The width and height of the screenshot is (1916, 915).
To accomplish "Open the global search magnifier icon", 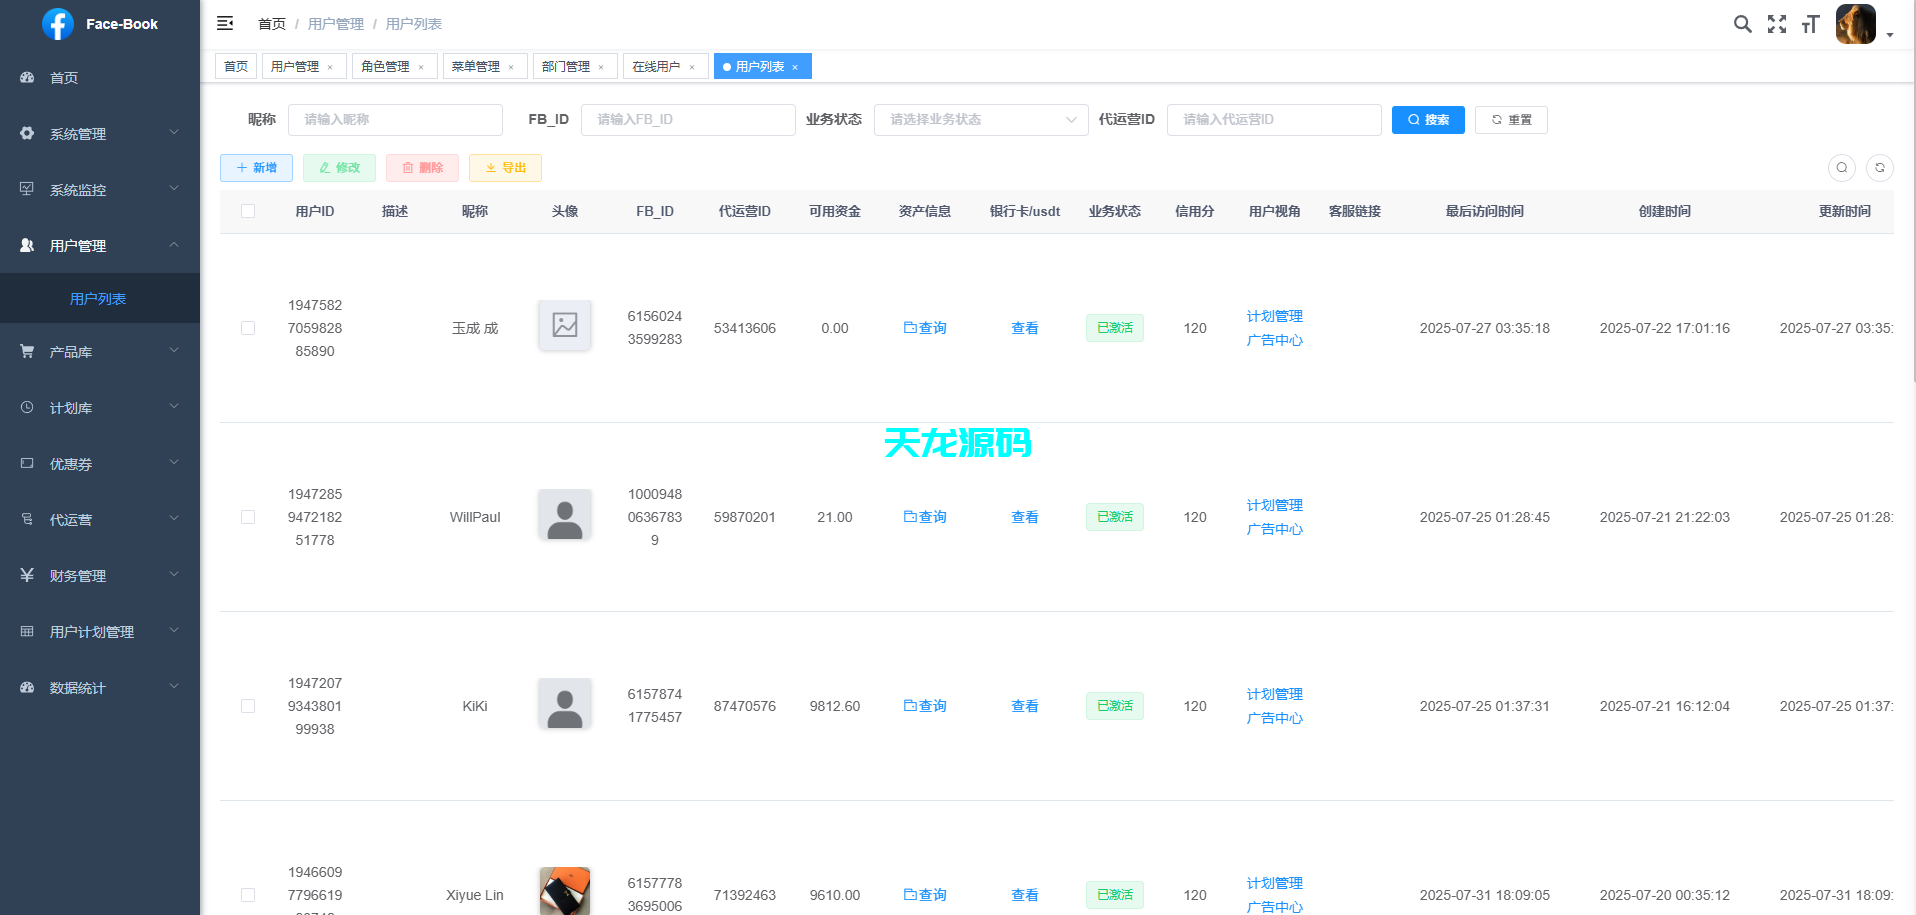I will (x=1743, y=23).
